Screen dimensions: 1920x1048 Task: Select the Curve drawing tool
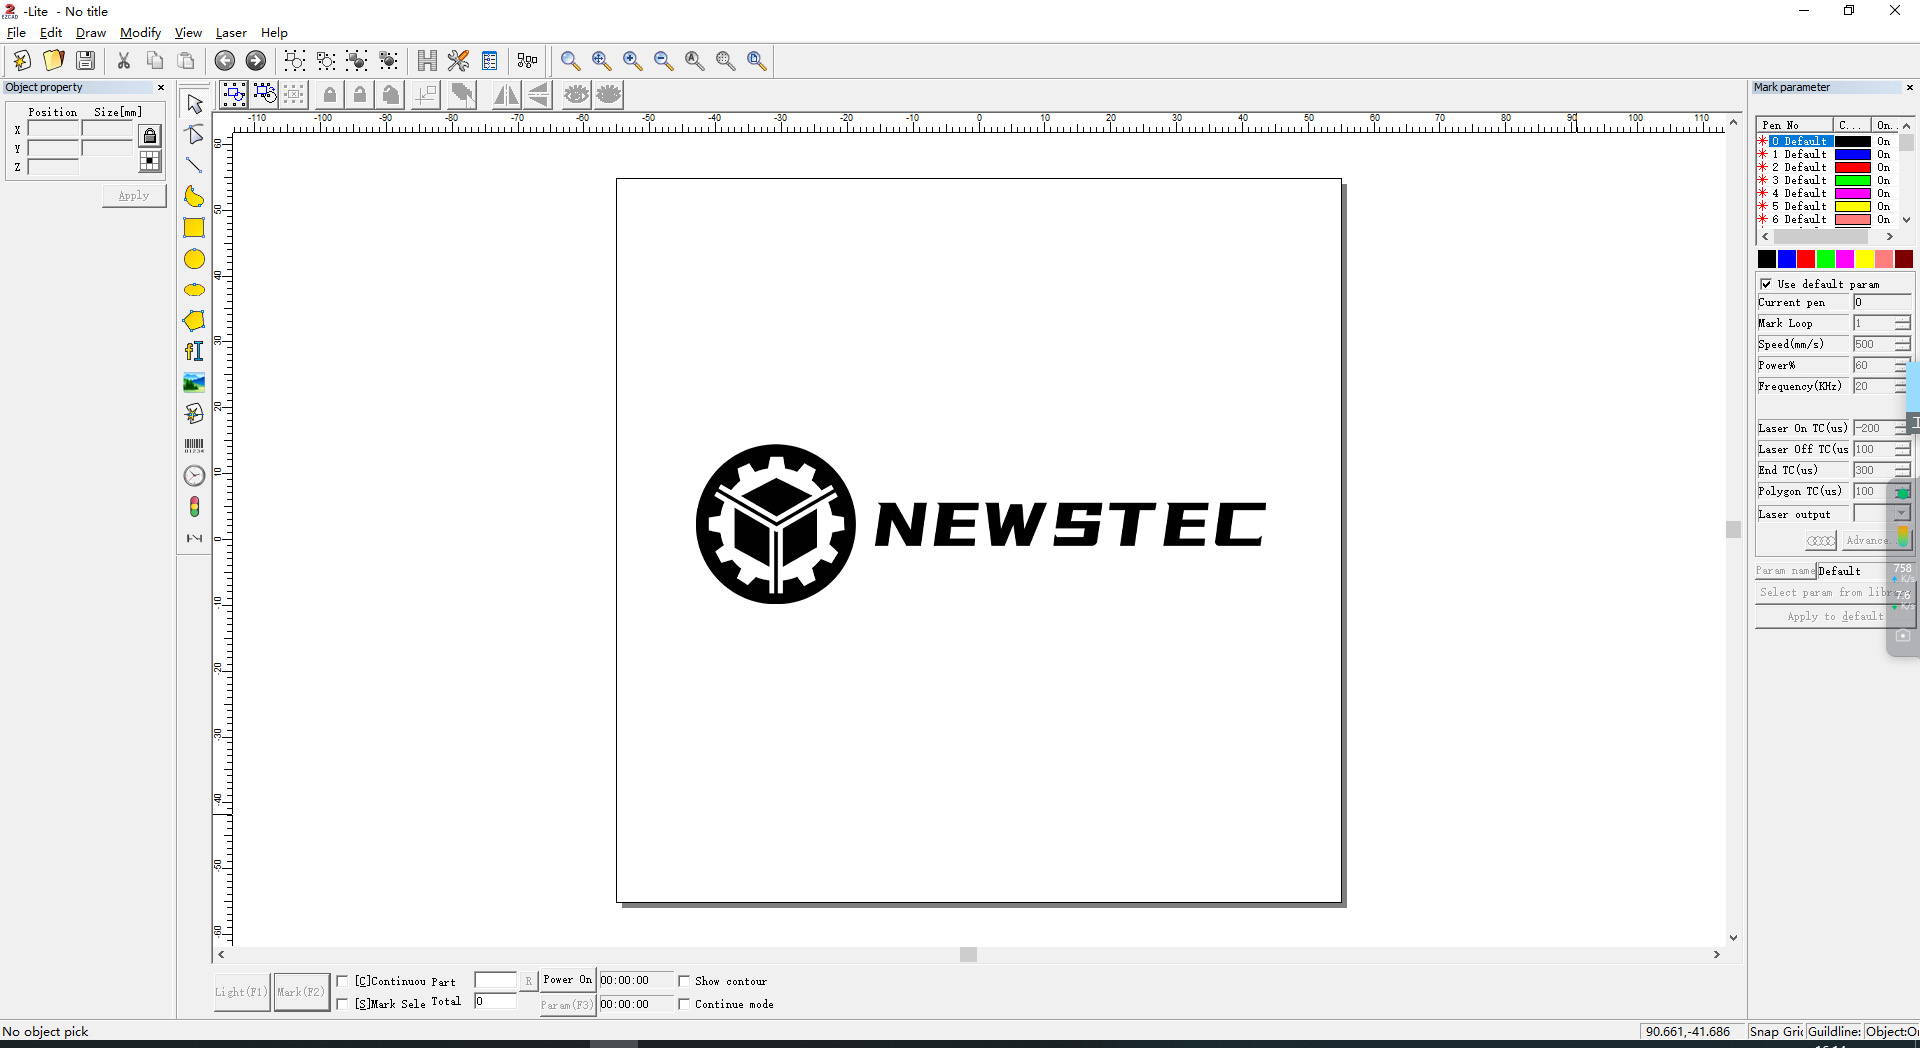(x=194, y=196)
